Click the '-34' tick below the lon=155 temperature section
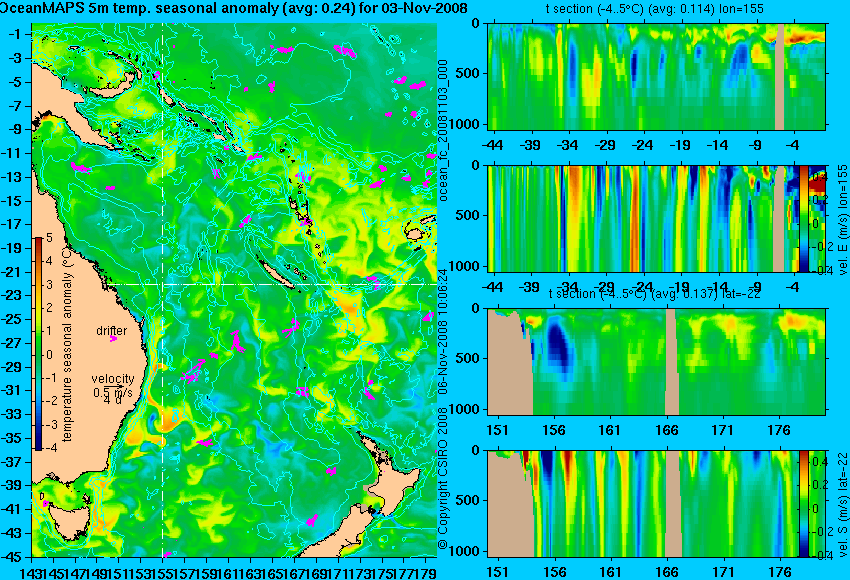The image size is (850, 580). click(568, 145)
